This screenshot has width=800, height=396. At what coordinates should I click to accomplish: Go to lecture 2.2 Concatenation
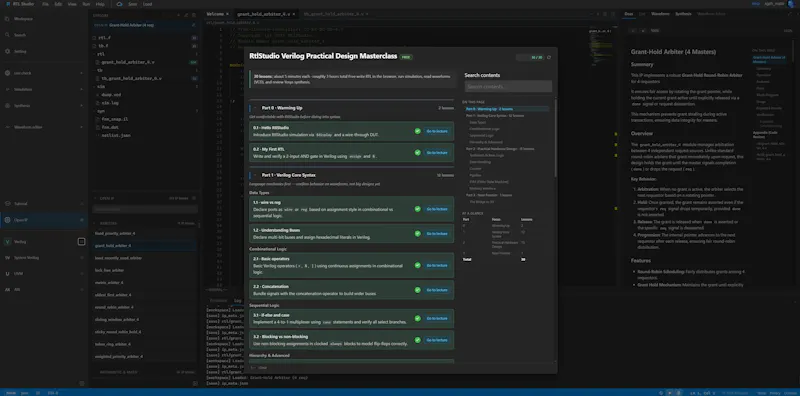point(437,290)
